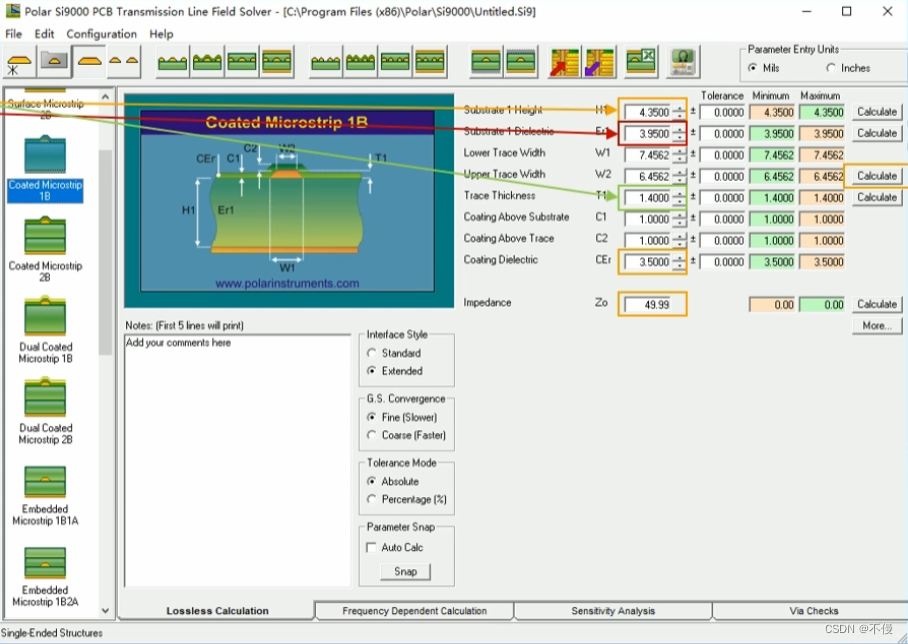908x644 pixels.
Task: Select Coarse (Faster) convergence option
Action: [372, 435]
